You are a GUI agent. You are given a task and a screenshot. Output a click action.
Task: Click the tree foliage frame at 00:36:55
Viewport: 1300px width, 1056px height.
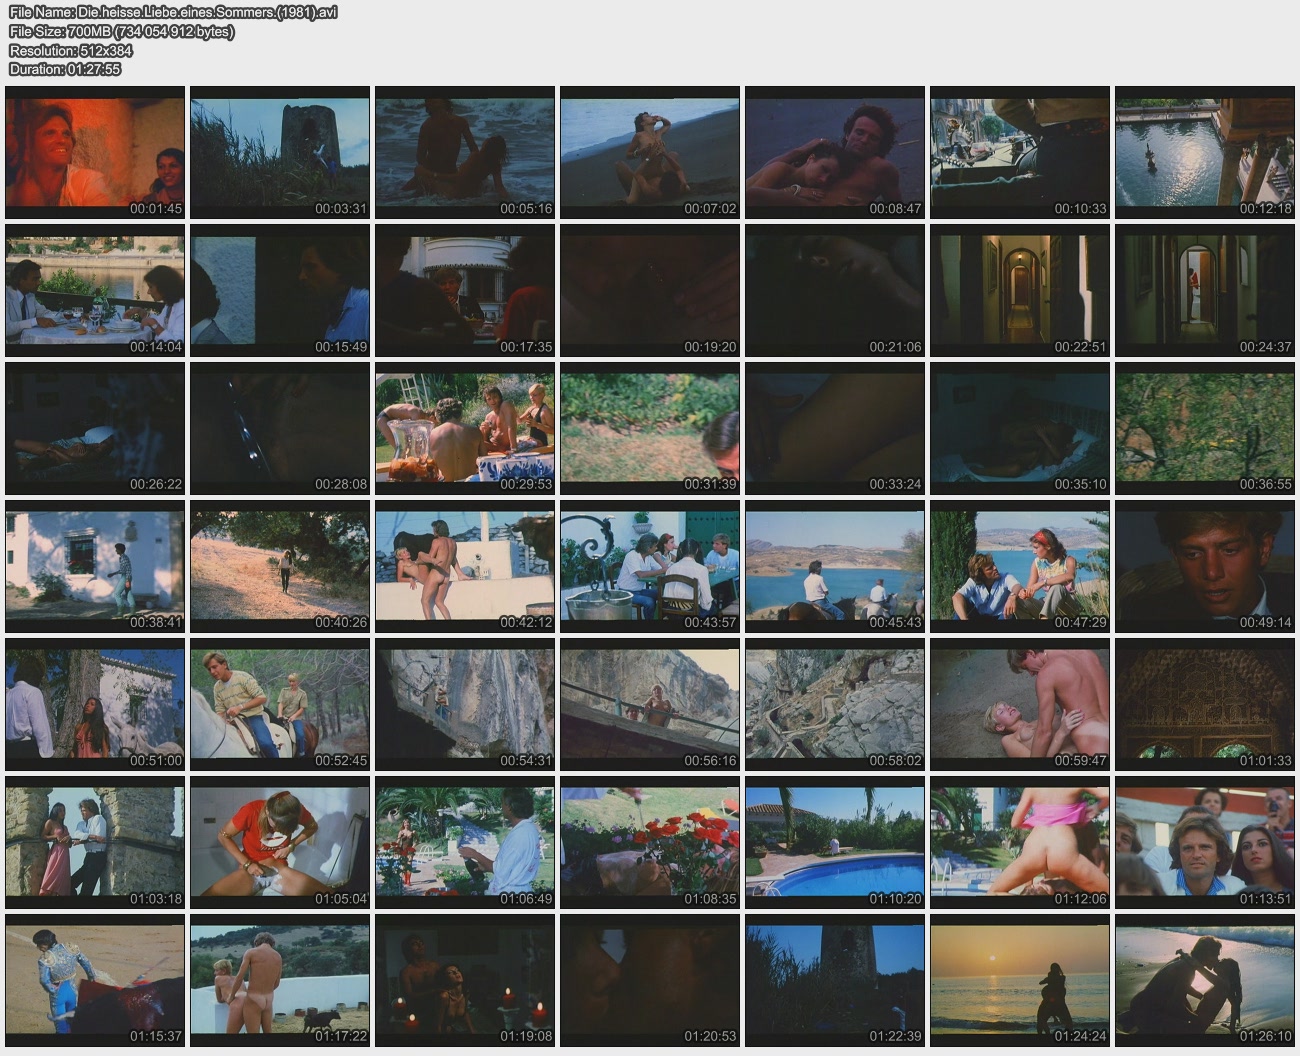tap(1204, 428)
